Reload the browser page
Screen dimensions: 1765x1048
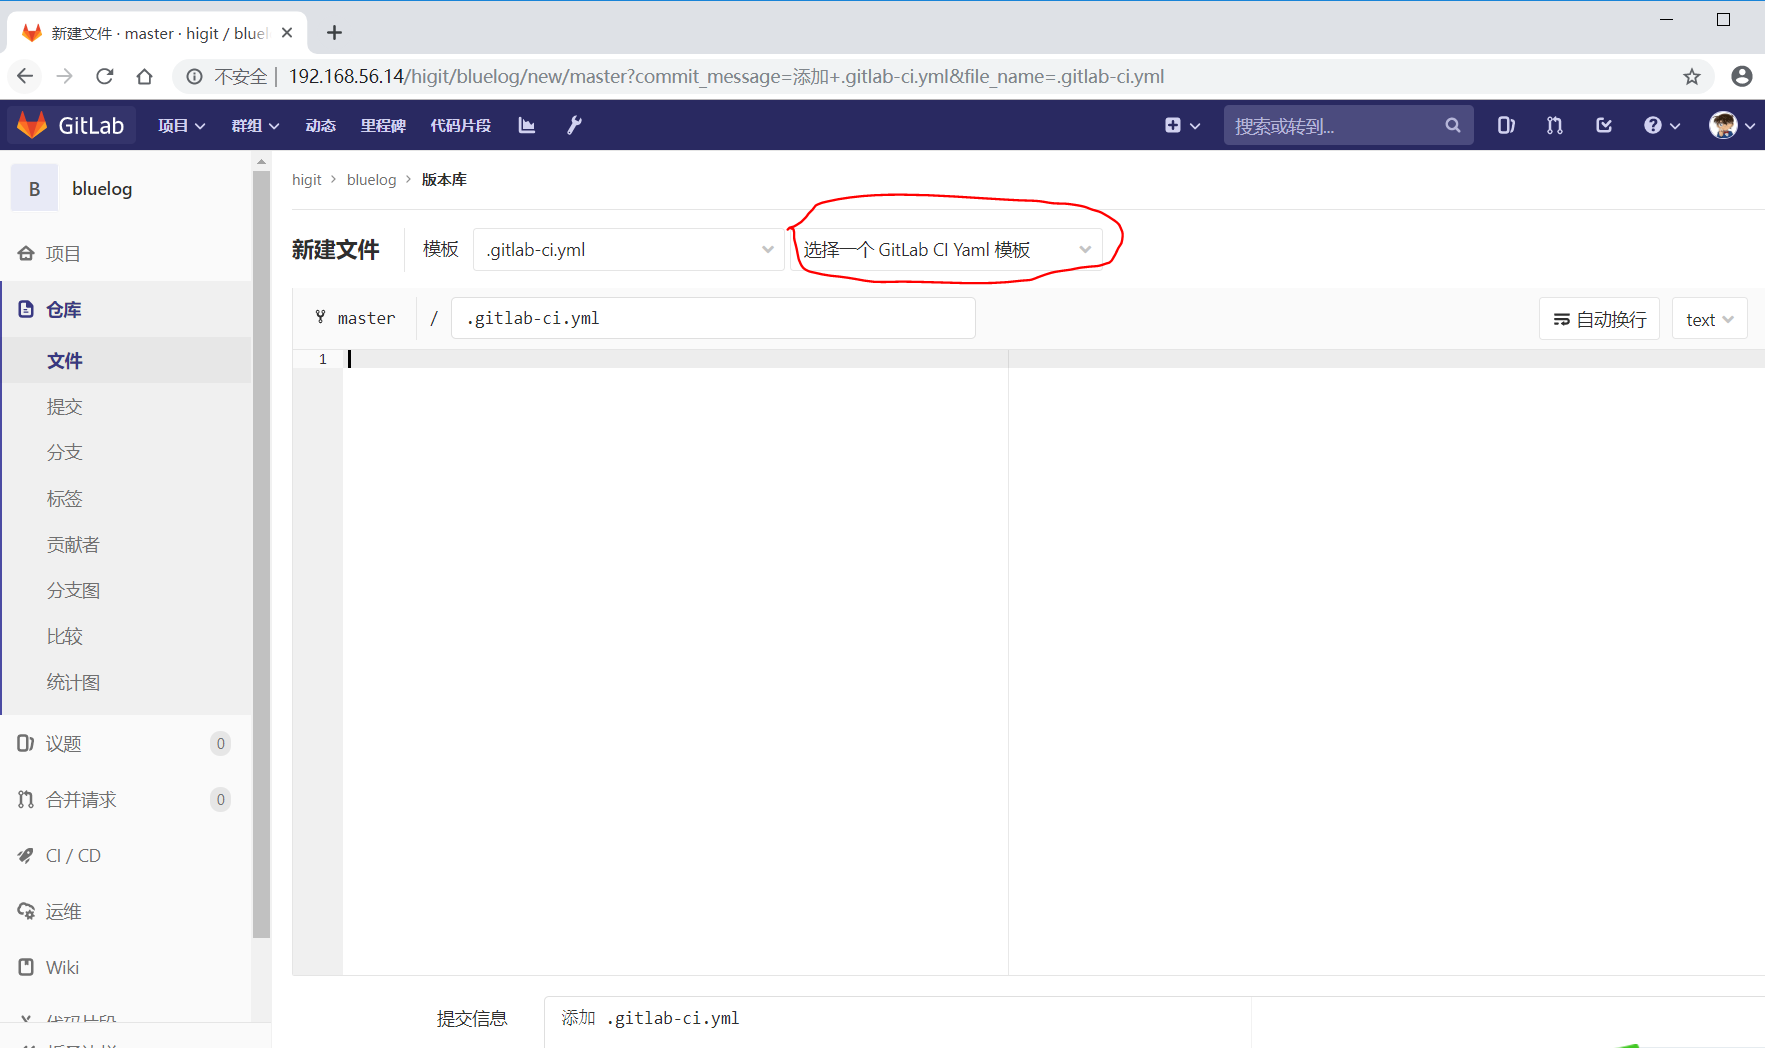tap(104, 77)
